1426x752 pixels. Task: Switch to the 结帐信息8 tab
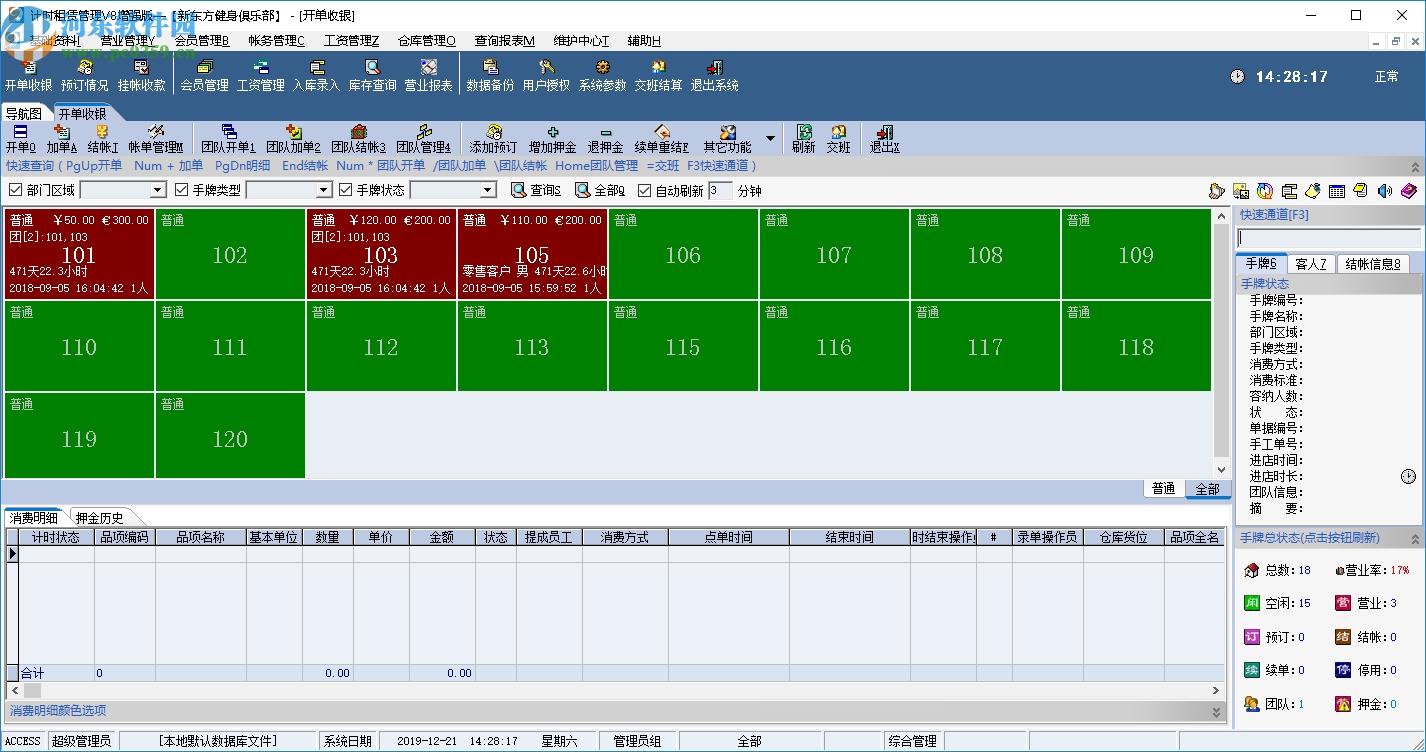tap(1374, 264)
